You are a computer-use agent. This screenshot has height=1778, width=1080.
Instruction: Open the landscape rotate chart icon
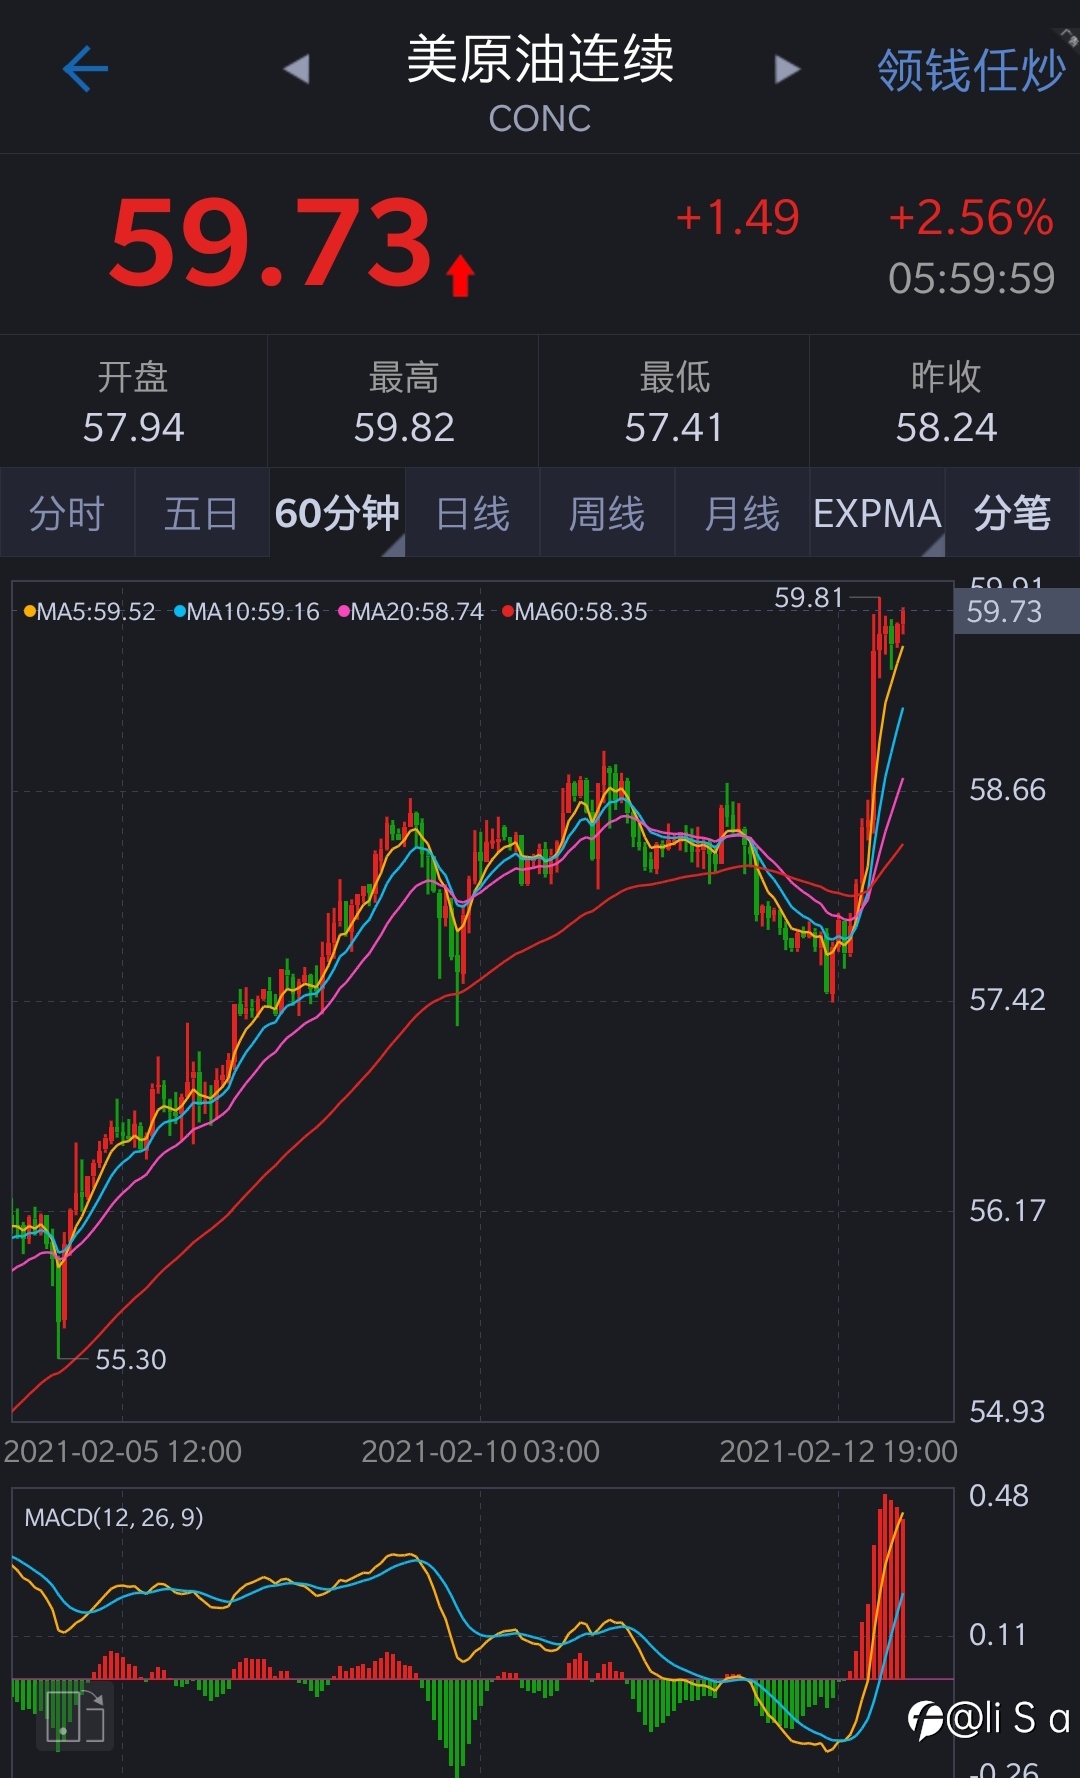75,1716
